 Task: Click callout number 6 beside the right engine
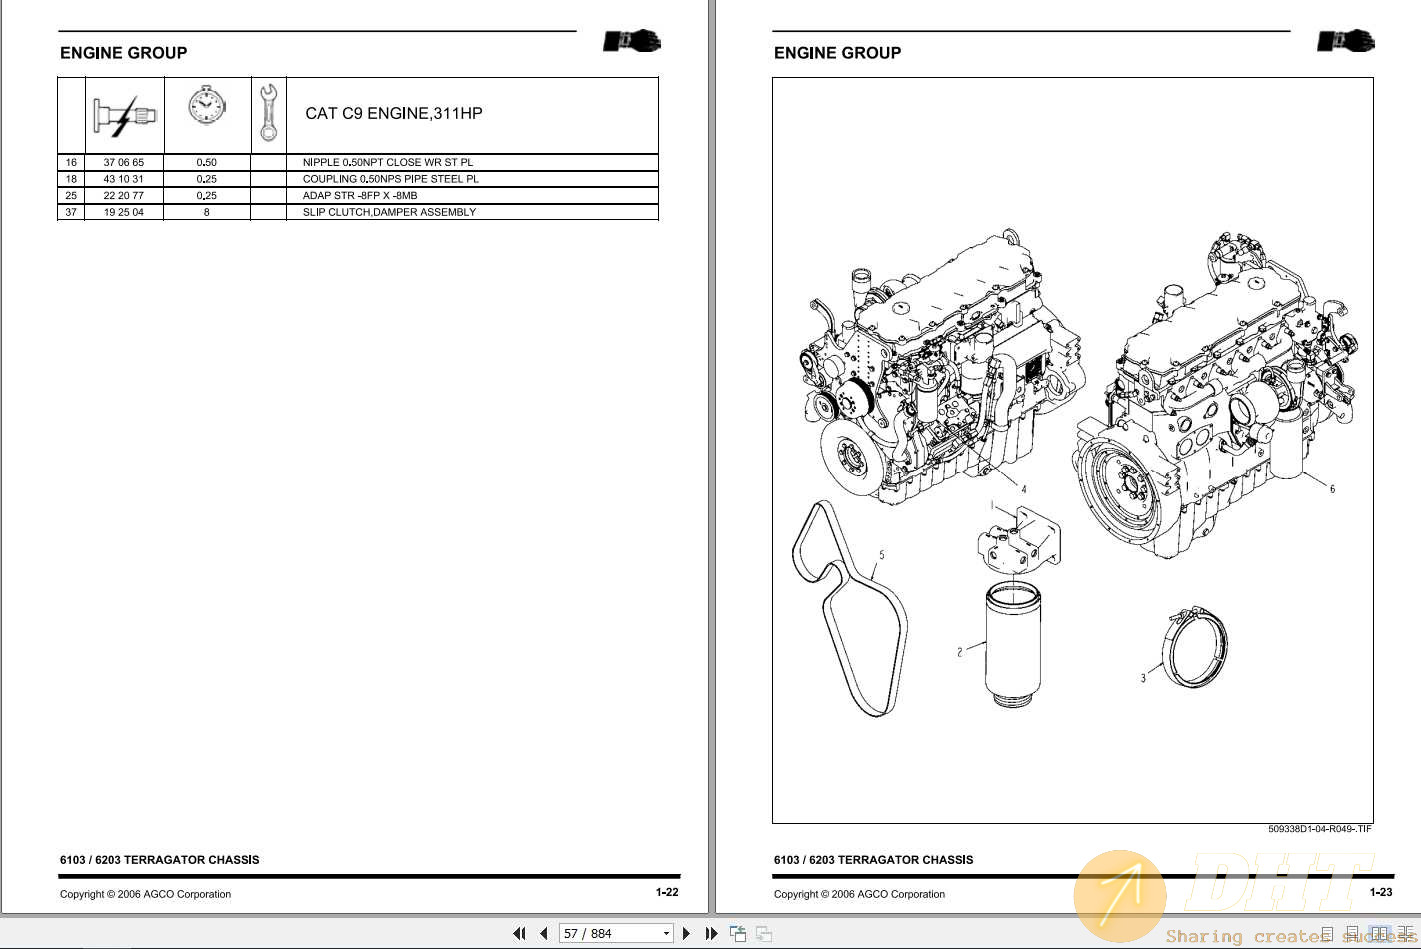pyautogui.click(x=1332, y=489)
